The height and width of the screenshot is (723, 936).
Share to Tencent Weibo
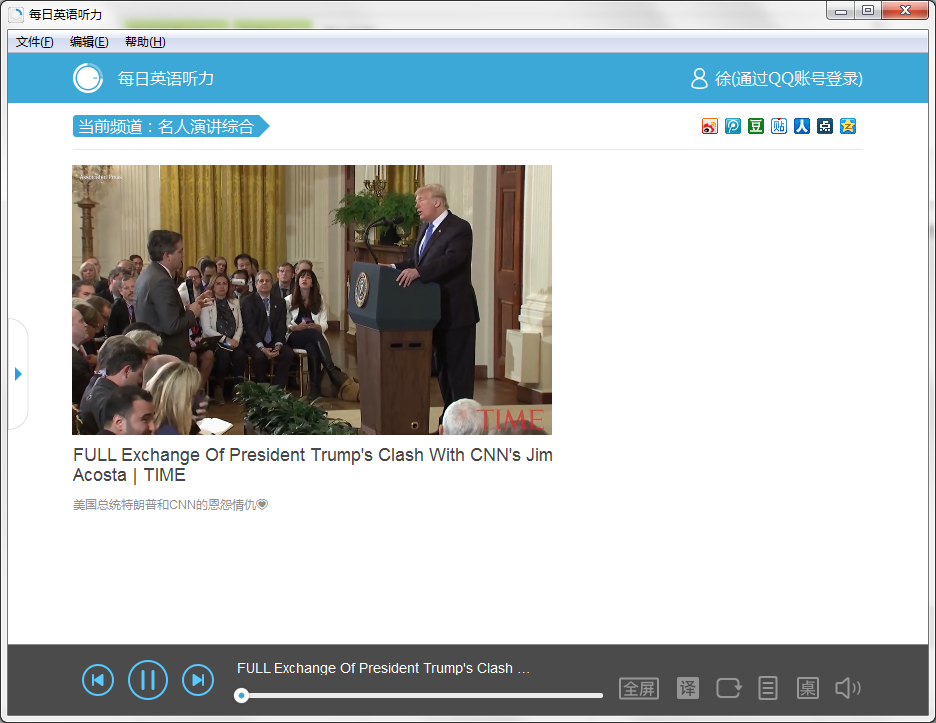coord(733,126)
